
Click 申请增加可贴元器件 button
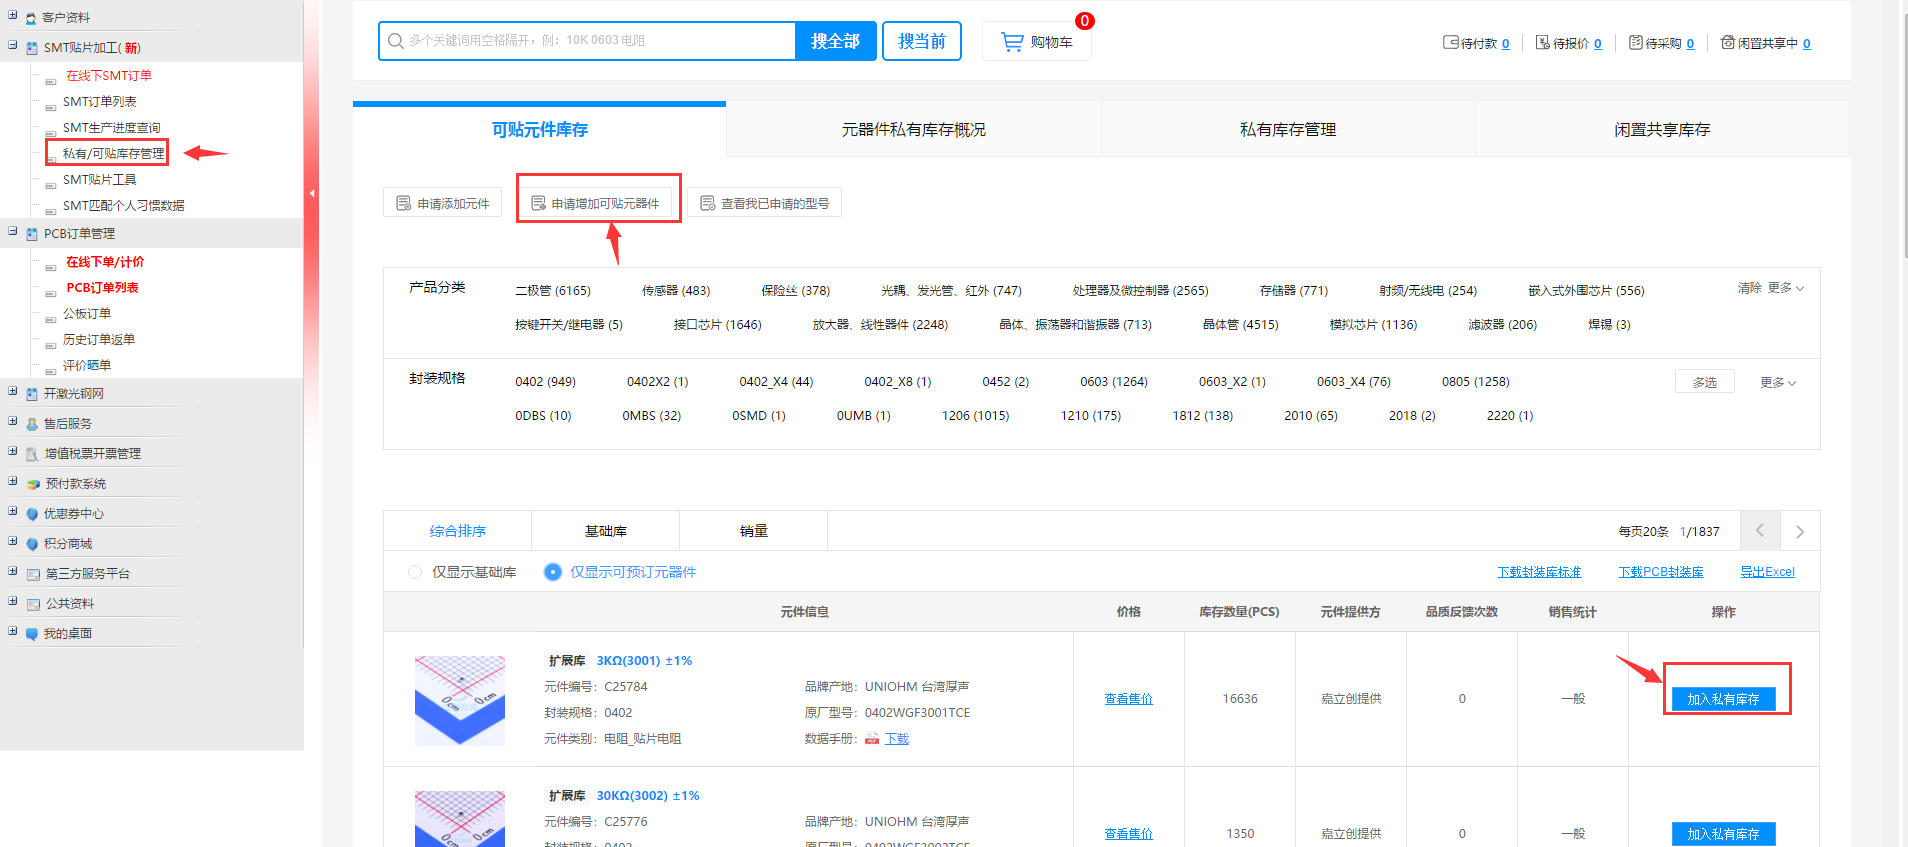point(596,203)
